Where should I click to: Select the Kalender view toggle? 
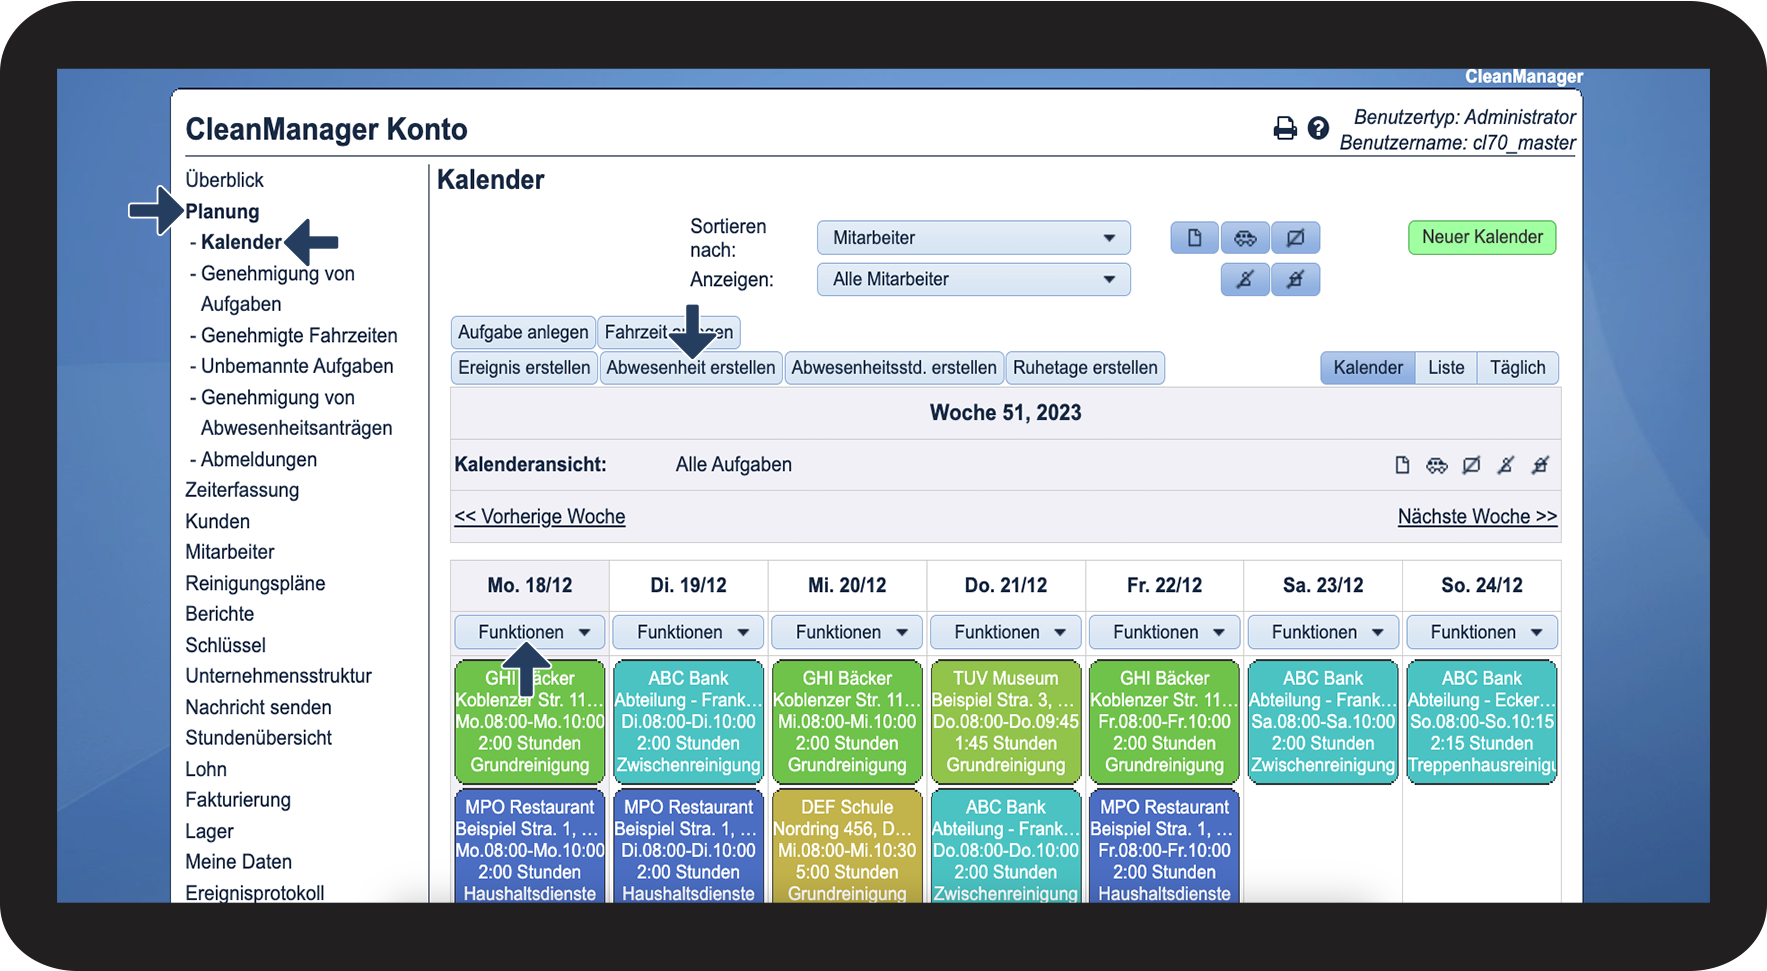(x=1368, y=368)
